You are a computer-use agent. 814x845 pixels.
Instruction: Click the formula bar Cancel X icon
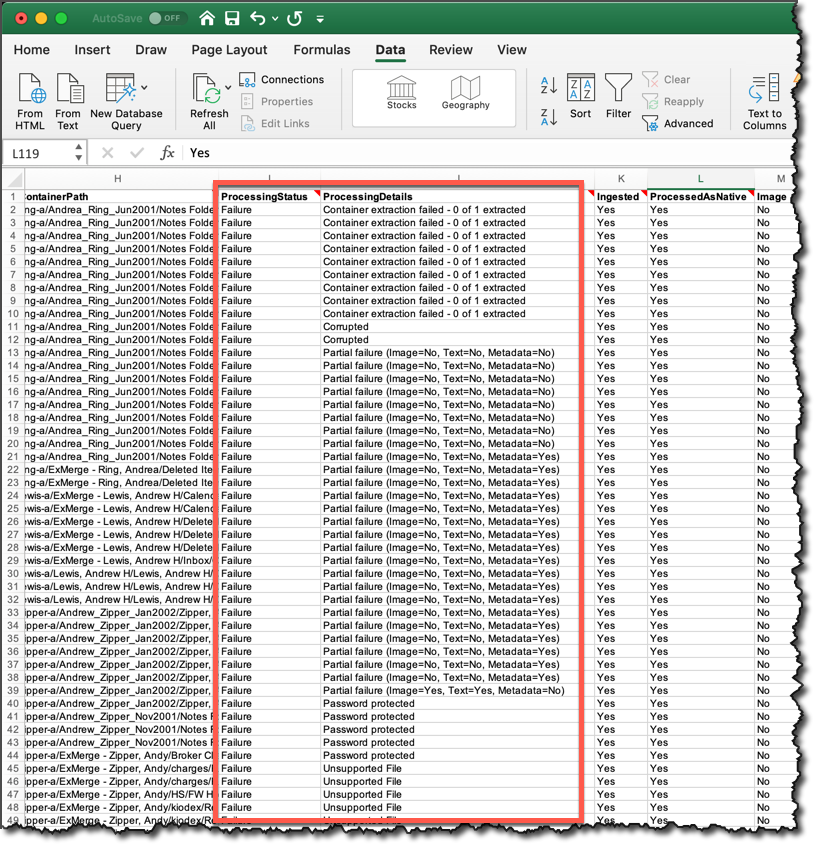coord(108,153)
